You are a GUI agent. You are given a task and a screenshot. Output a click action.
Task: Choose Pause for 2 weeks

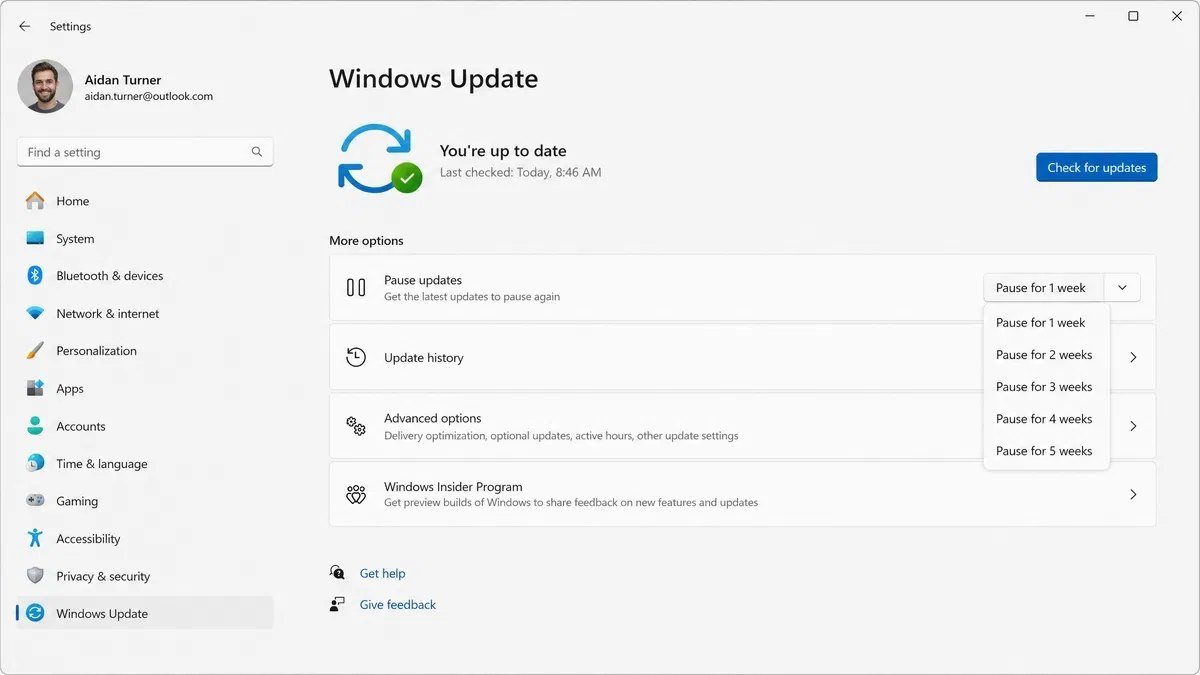pos(1046,355)
